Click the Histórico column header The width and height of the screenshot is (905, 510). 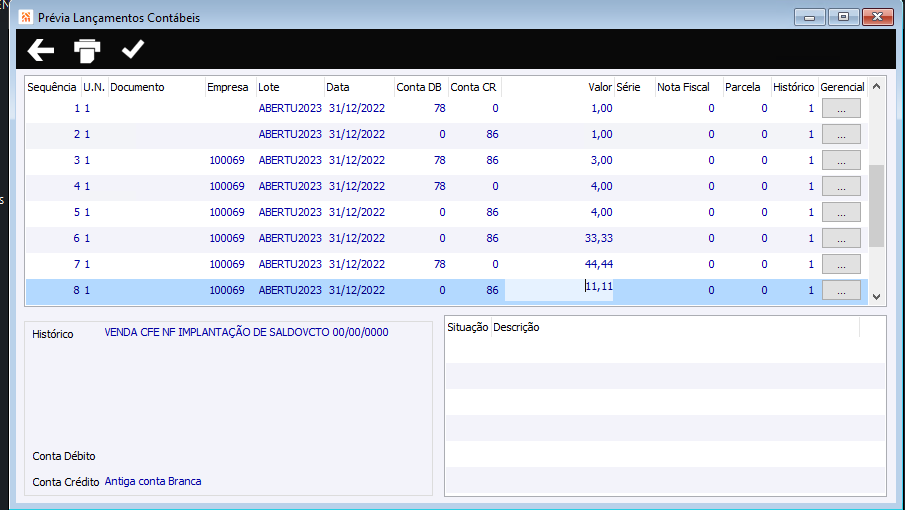coord(794,87)
